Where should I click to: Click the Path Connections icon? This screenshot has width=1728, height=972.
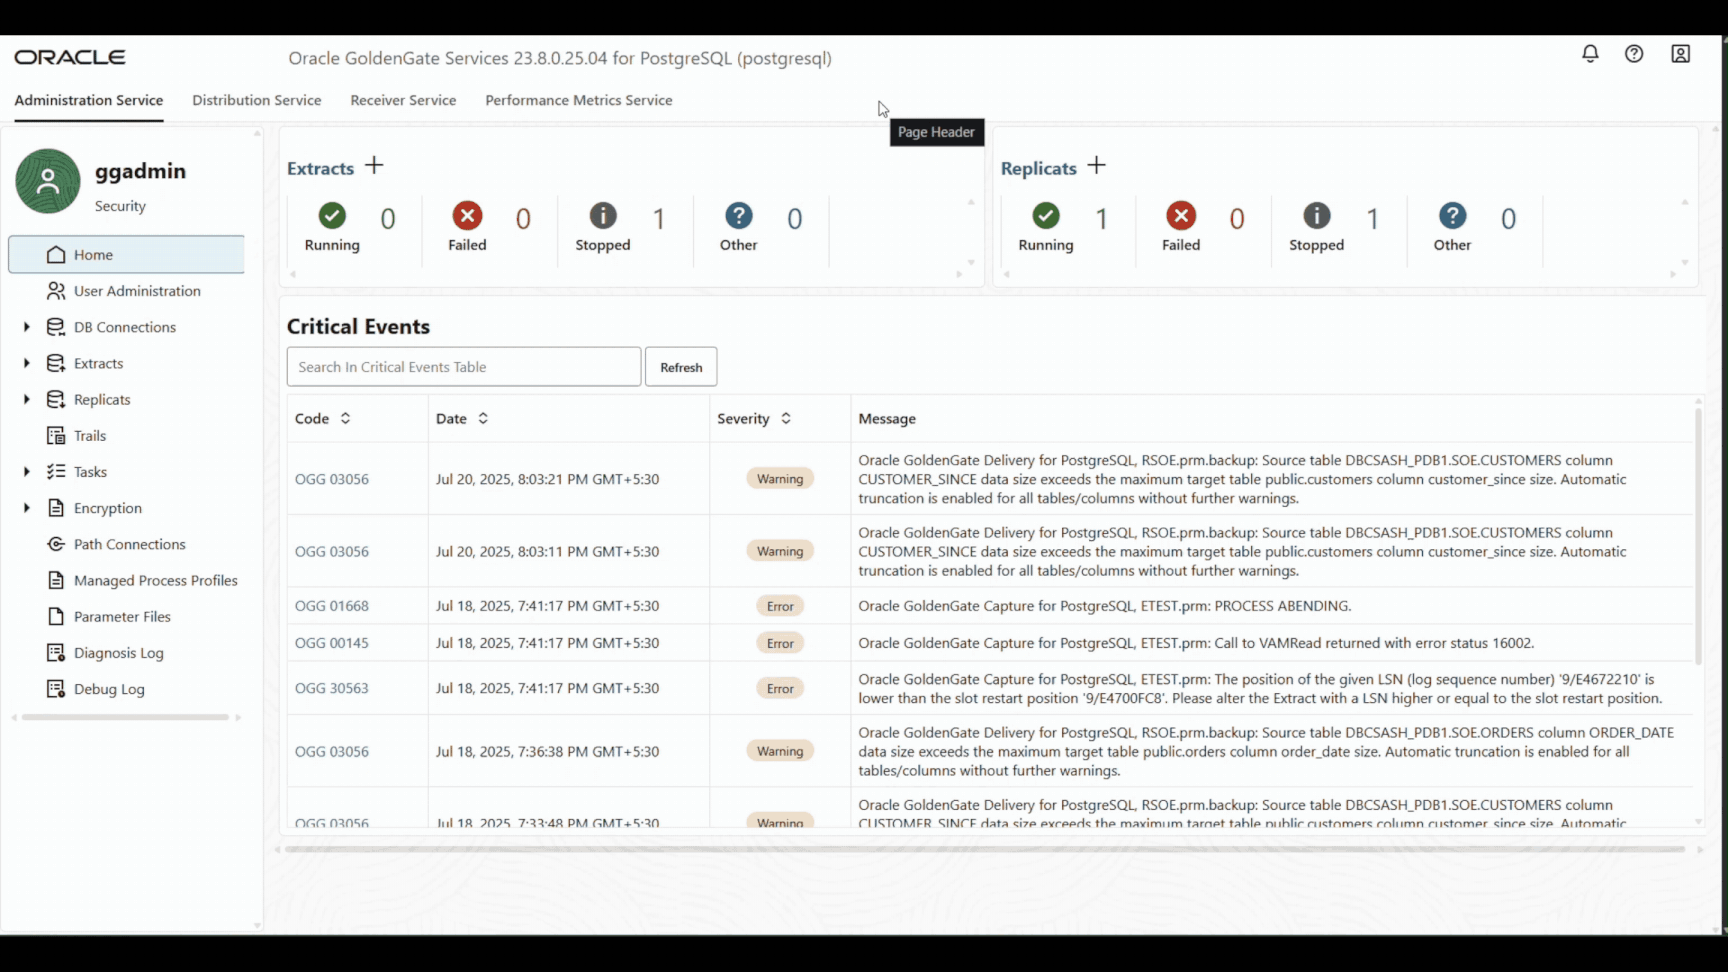pyautogui.click(x=56, y=544)
